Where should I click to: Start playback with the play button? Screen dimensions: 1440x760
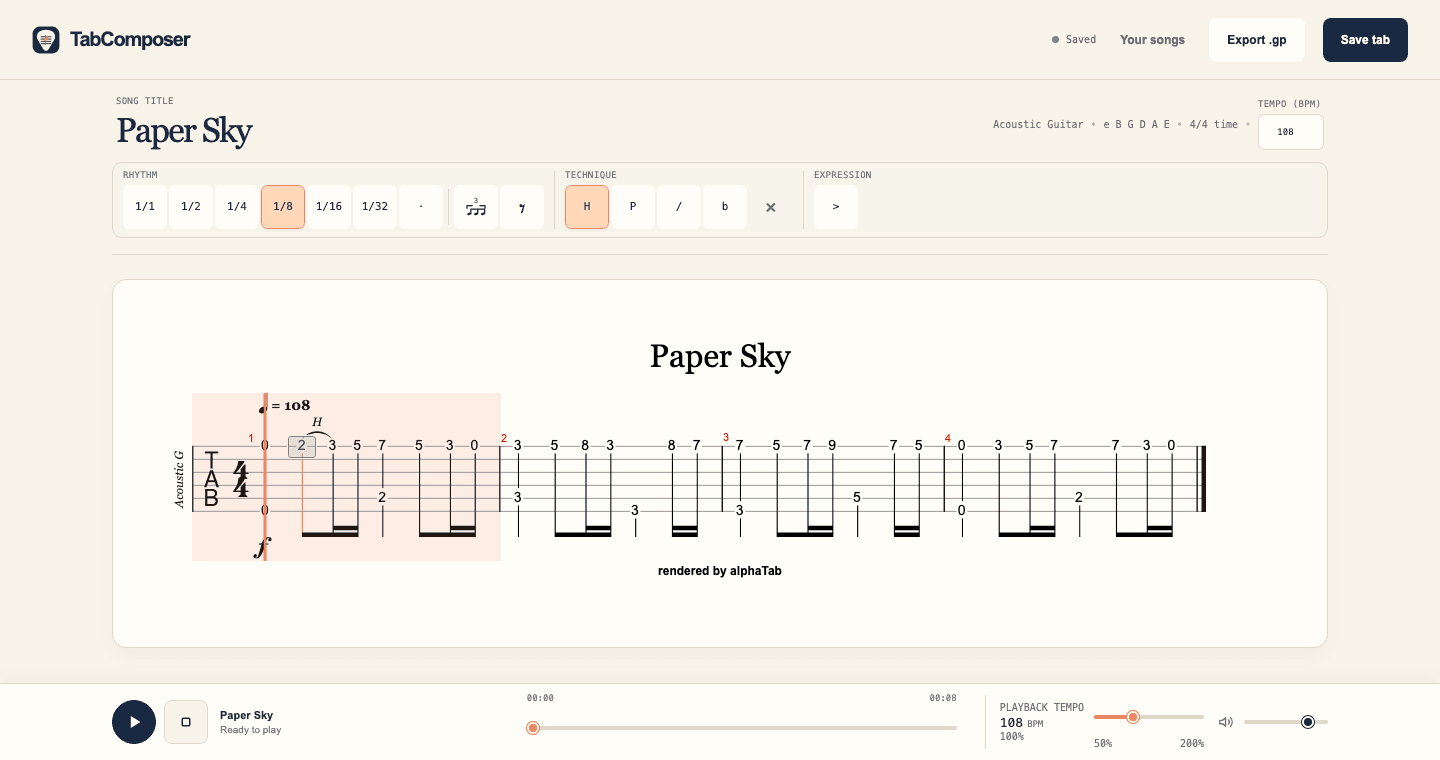134,722
